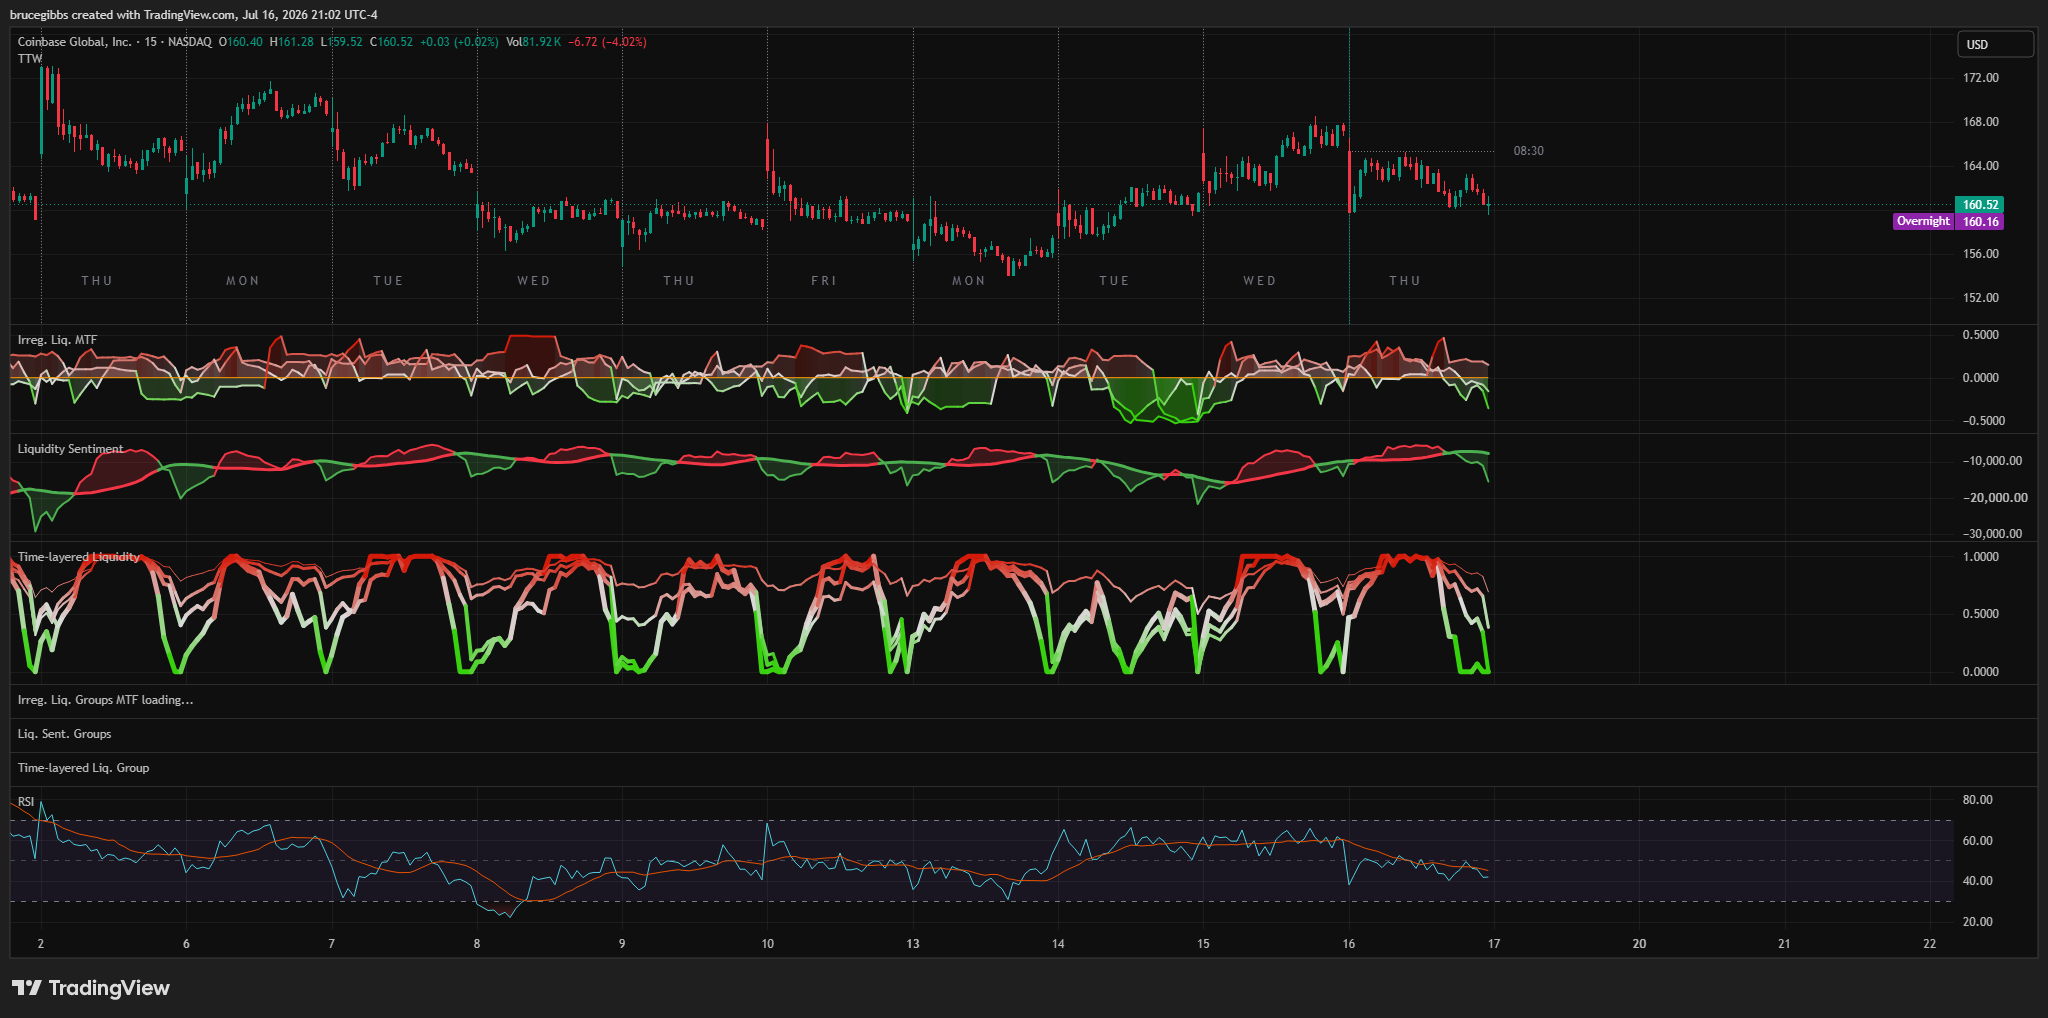Click the RSI indicator label

click(26, 802)
